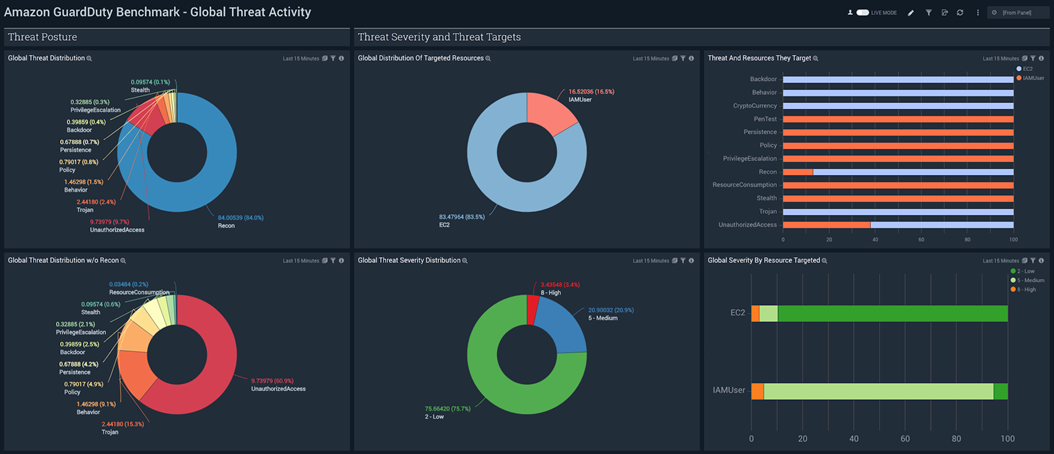The height and width of the screenshot is (454, 1054).
Task: Click the dark green EC2 severity bar segment
Action: click(890, 313)
